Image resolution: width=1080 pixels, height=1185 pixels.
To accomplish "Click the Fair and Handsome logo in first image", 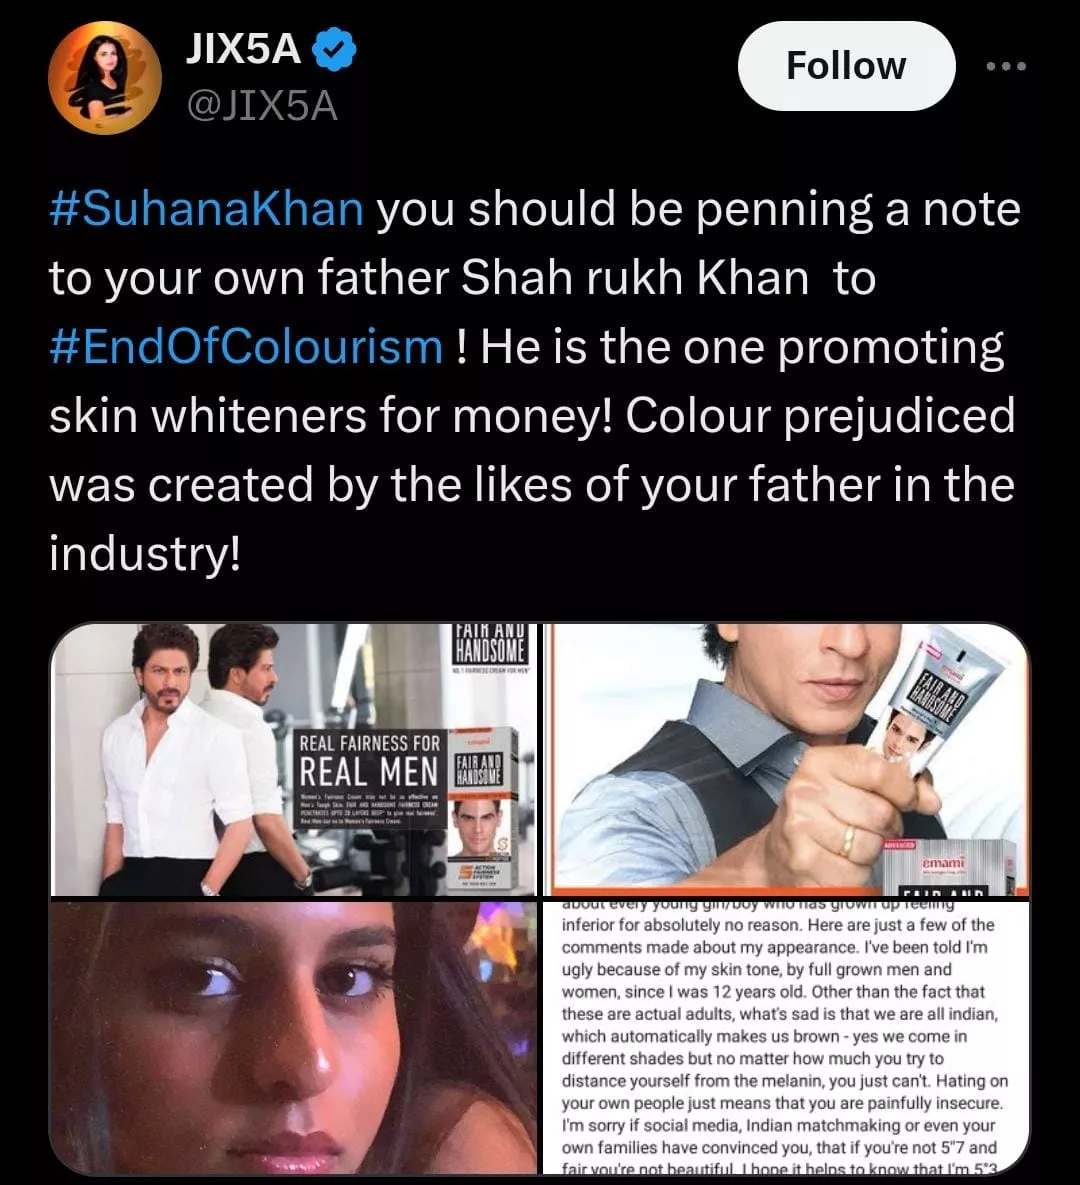I will point(492,645).
